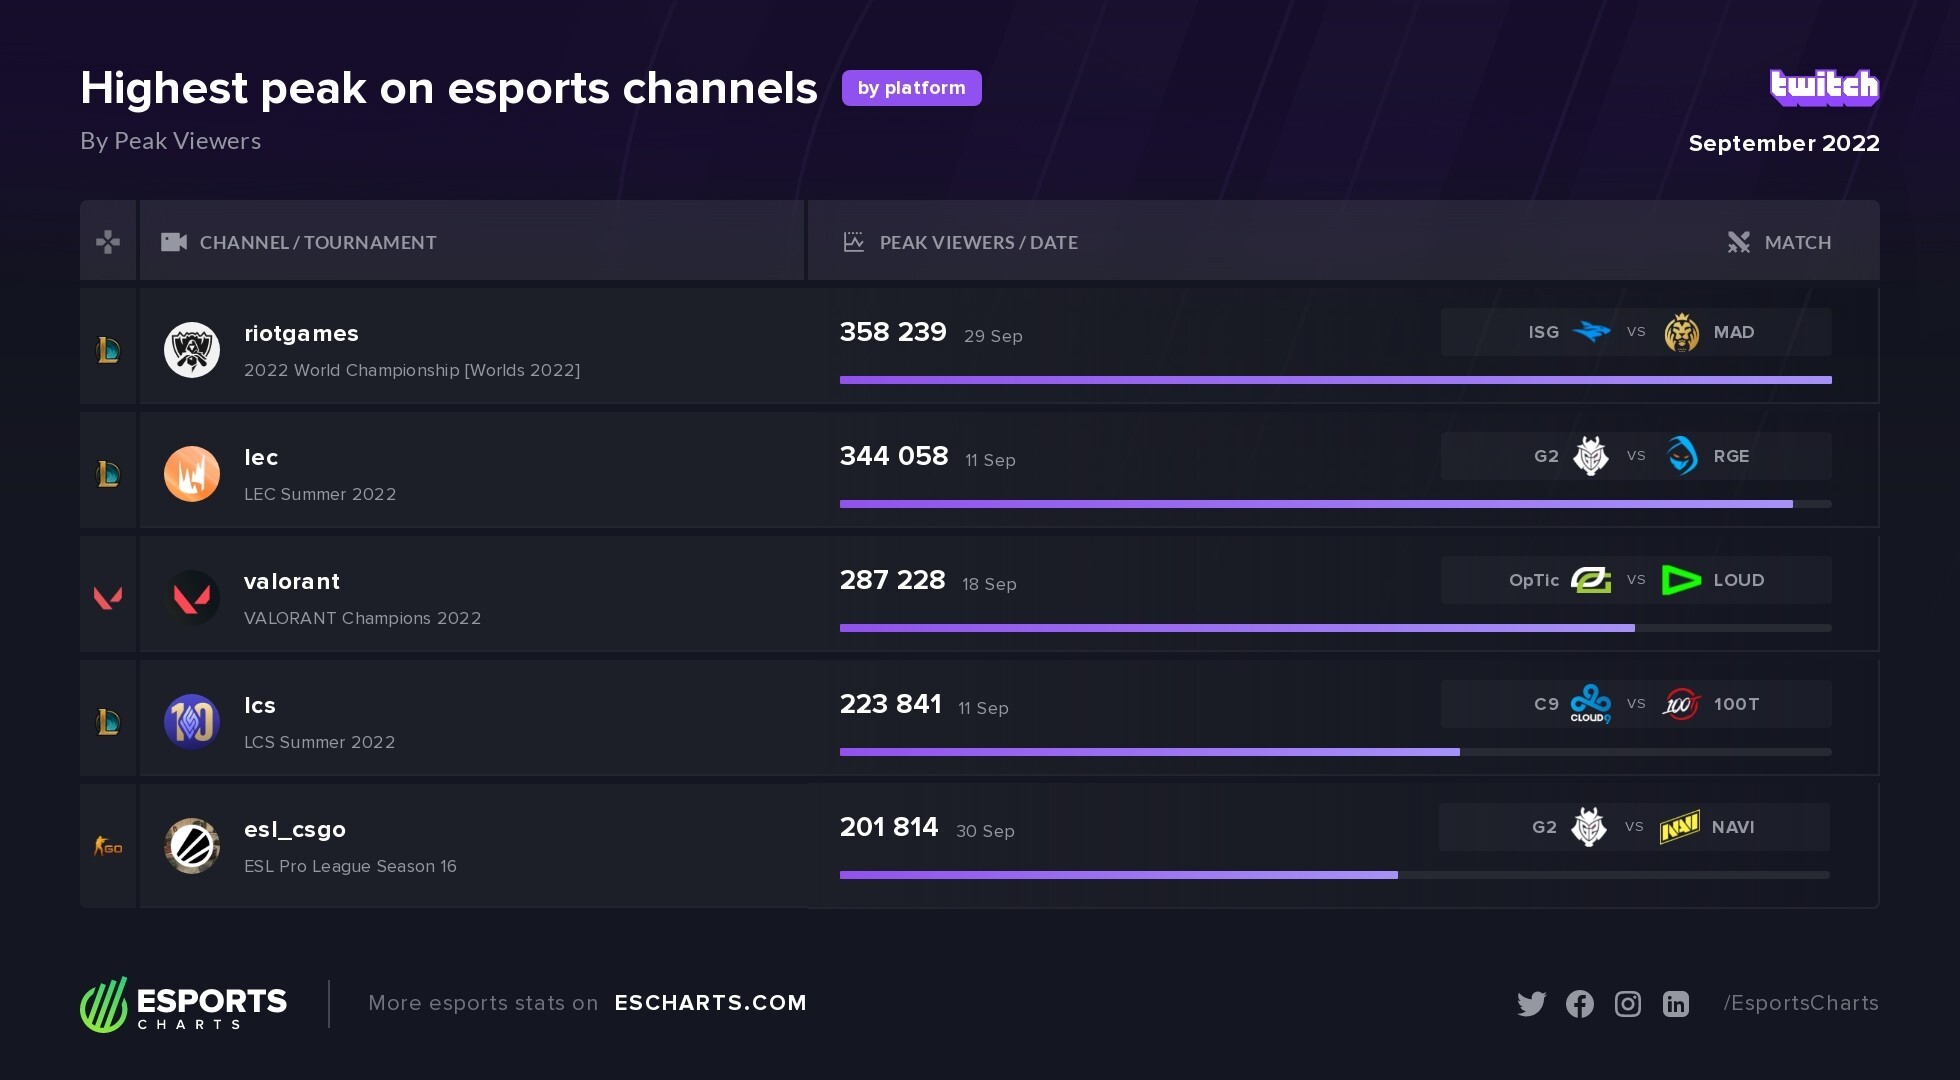Click the Esports Charts logo
1960x1080 pixels.
pos(184,1004)
